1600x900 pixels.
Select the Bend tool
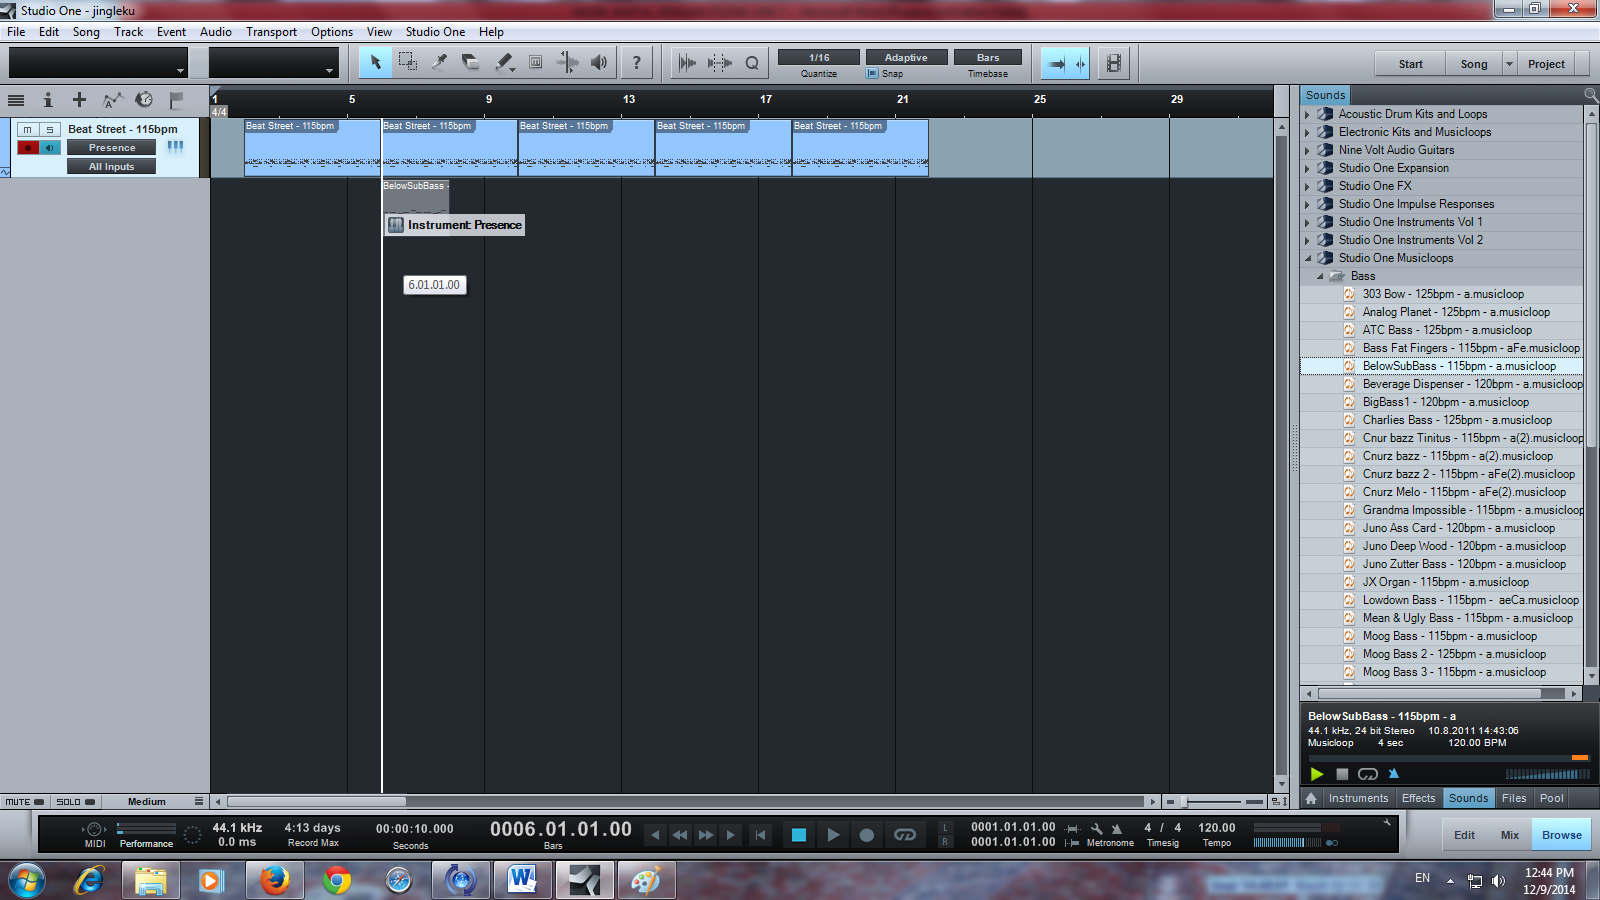pos(567,63)
